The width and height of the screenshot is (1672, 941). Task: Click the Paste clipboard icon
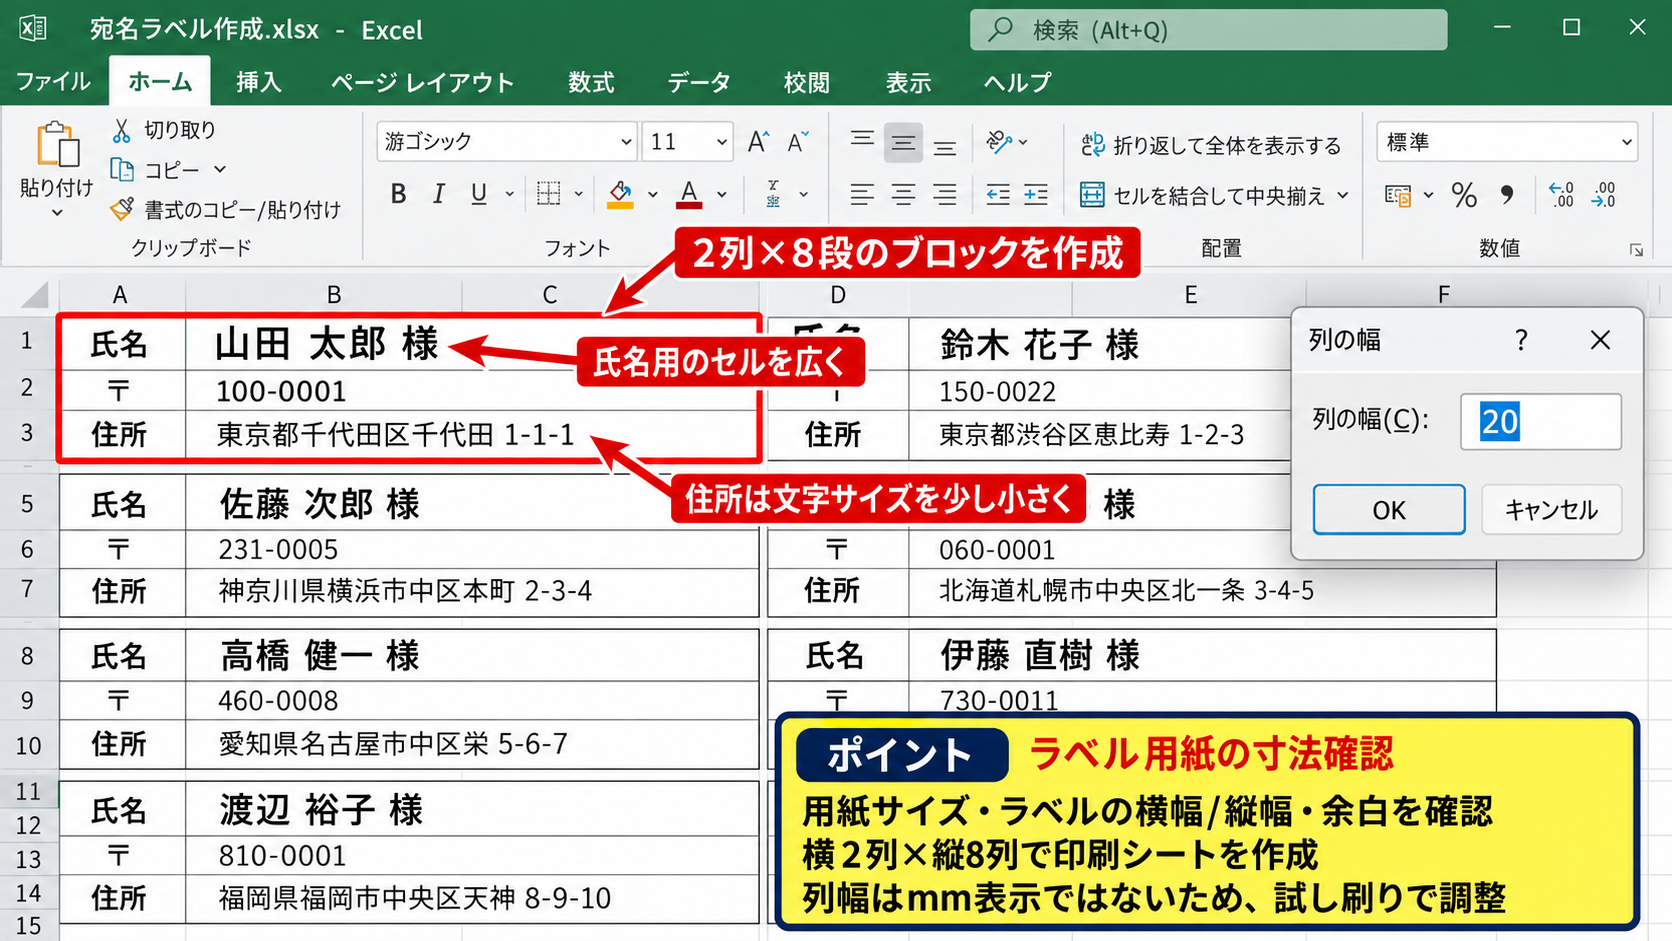57,146
